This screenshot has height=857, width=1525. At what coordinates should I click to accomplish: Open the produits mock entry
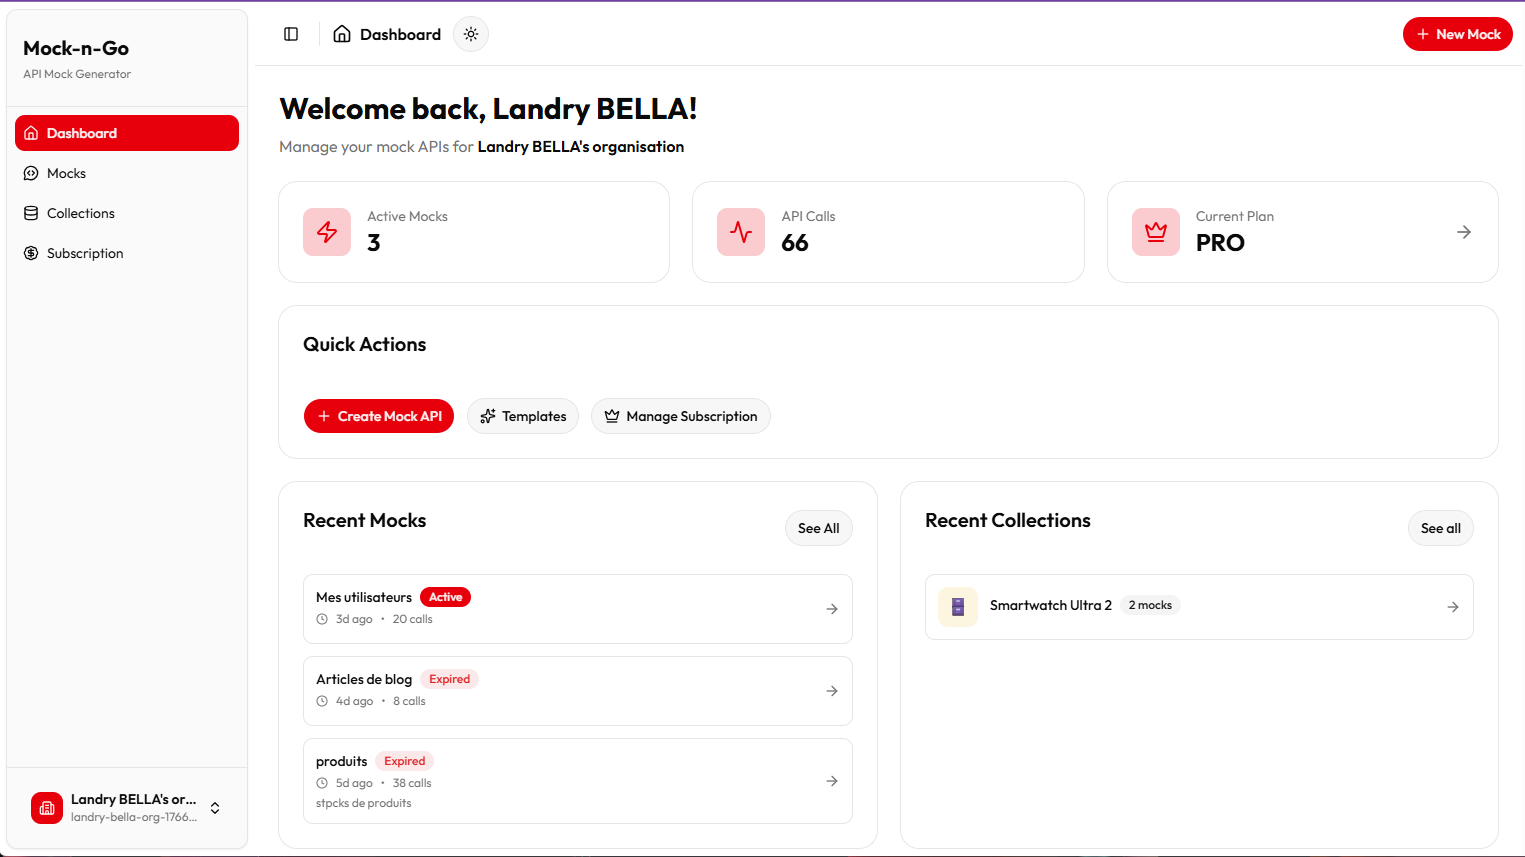click(x=577, y=781)
